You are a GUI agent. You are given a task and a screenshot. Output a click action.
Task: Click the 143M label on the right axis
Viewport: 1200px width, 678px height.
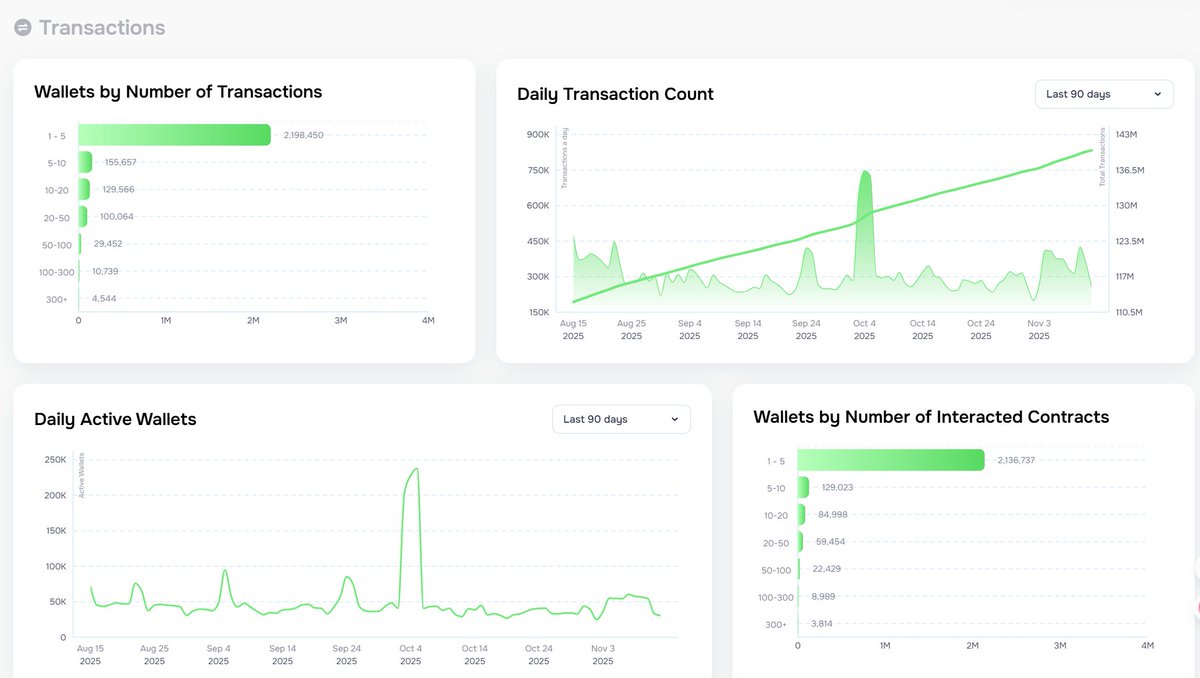(1128, 134)
